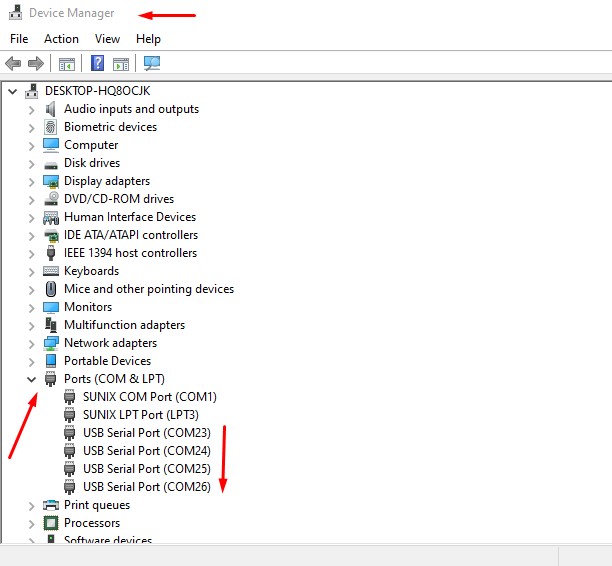Select the DVD/CD-ROM drives label
The image size is (612, 566).
pyautogui.click(x=119, y=199)
